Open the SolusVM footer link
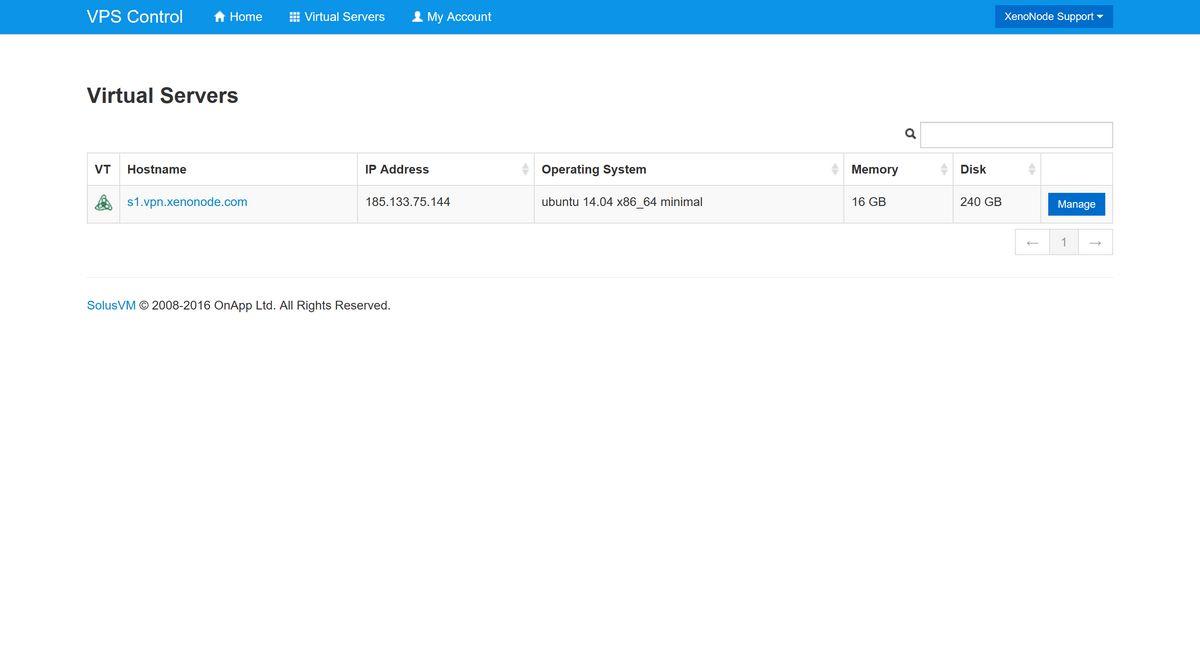 pos(111,306)
